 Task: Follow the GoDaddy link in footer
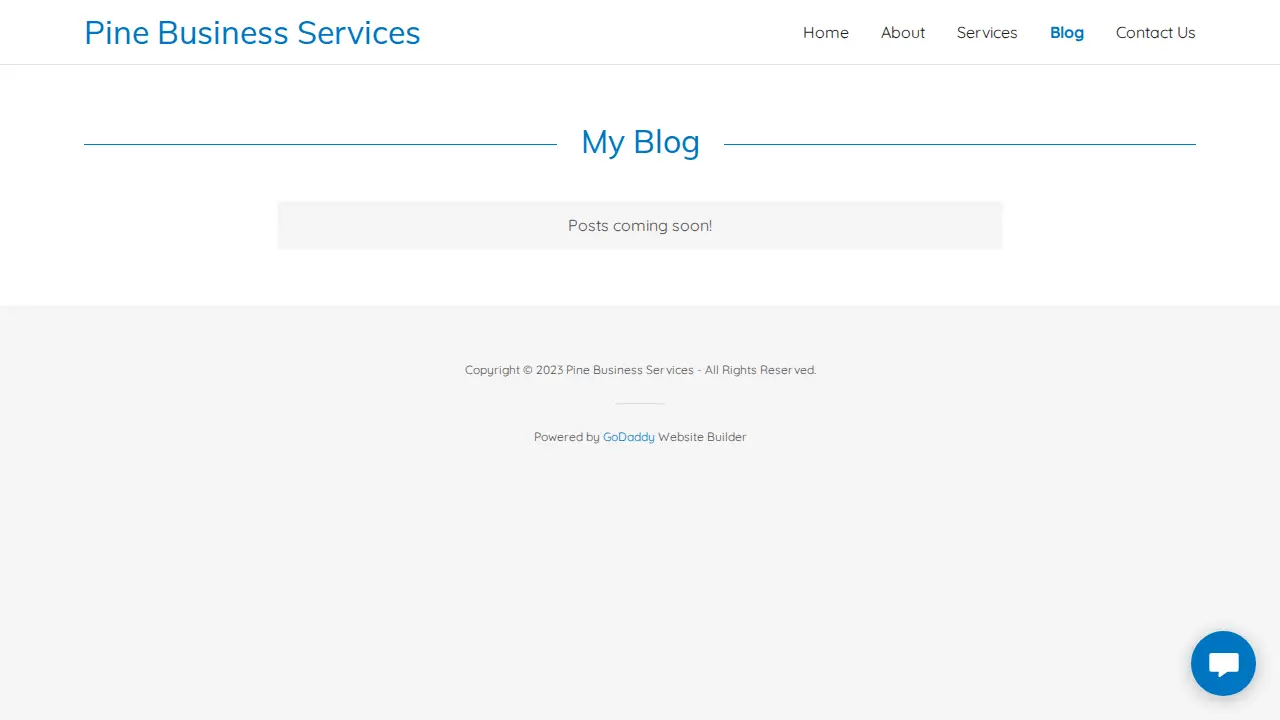(x=629, y=437)
